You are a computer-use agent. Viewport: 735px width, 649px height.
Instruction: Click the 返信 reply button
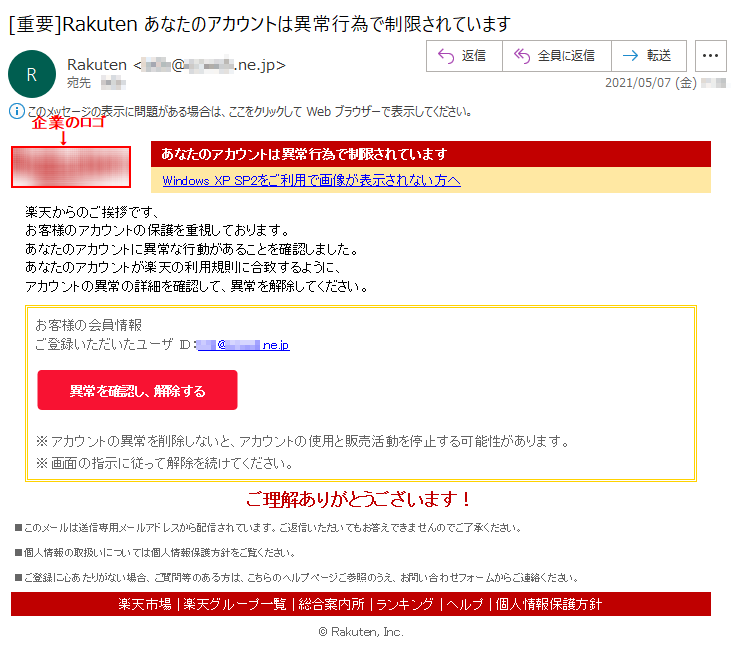[x=464, y=56]
